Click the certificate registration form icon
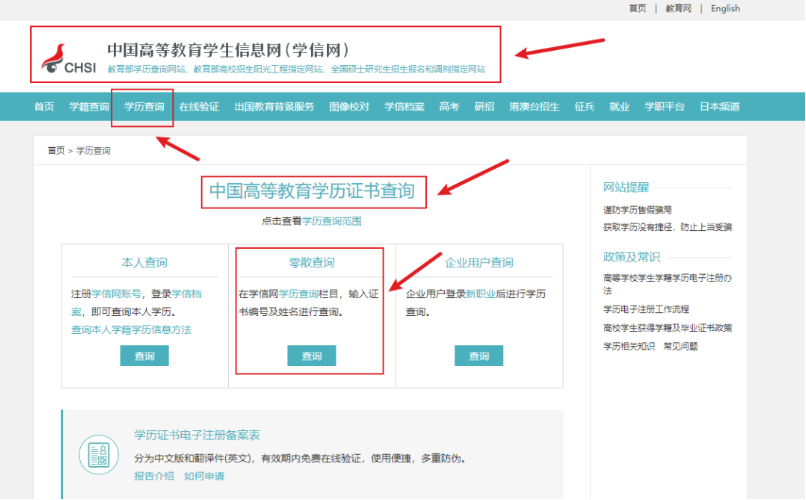Viewport: 806px width, 500px height. (x=99, y=455)
